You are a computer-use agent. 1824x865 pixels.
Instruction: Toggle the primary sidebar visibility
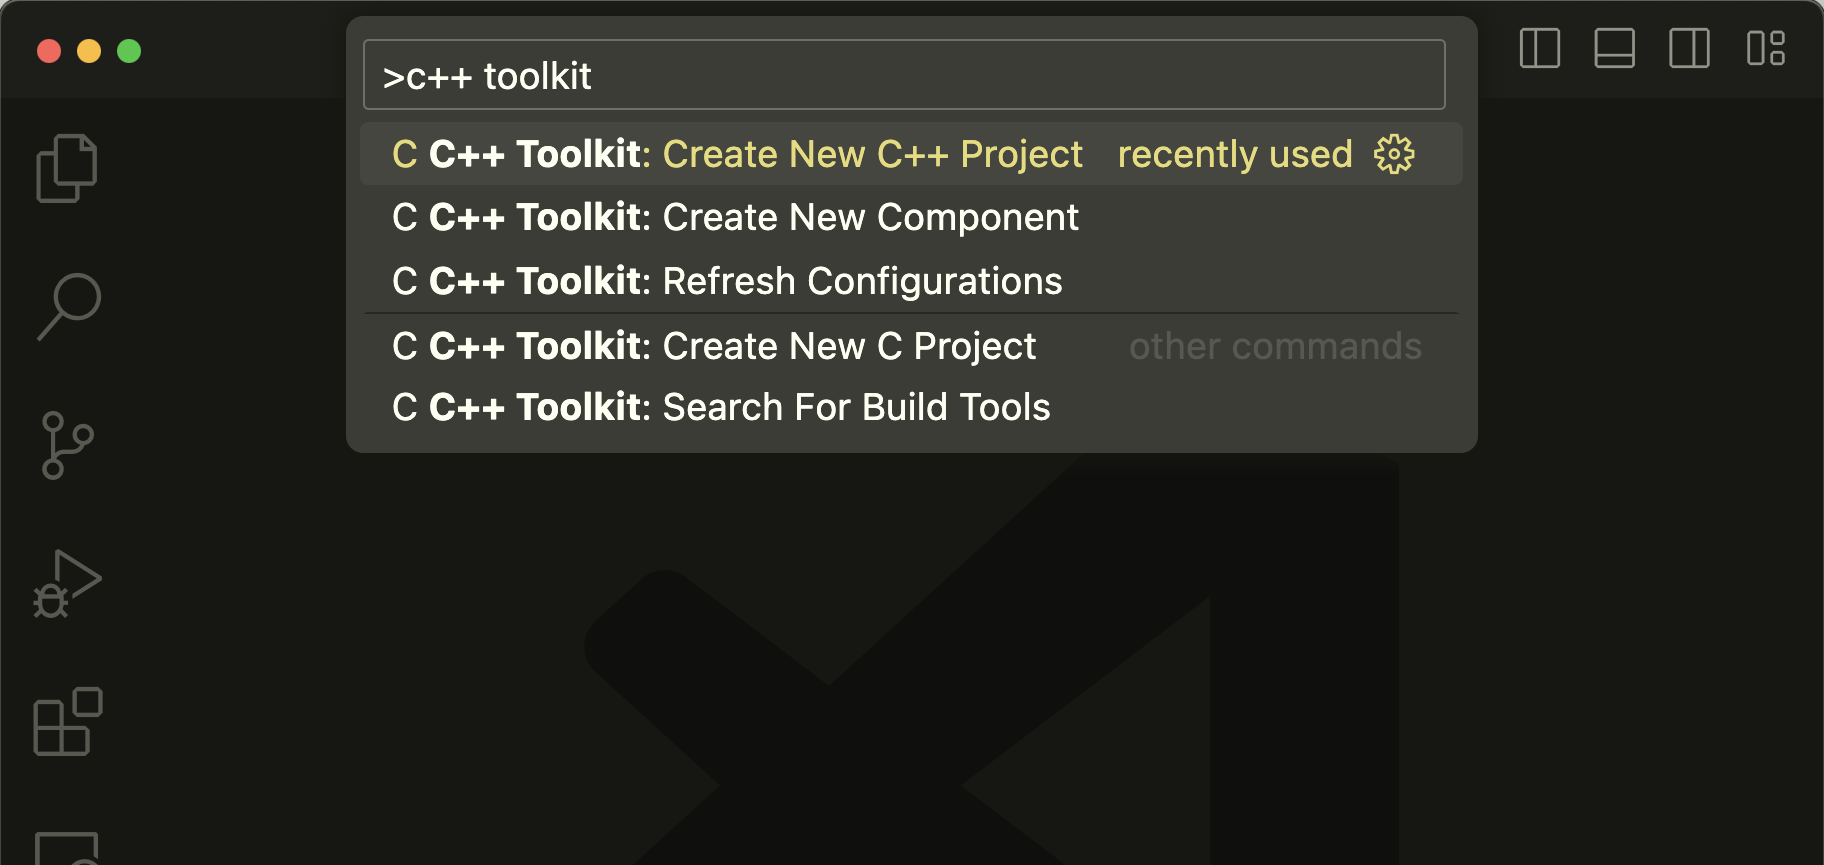pyautogui.click(x=1539, y=48)
